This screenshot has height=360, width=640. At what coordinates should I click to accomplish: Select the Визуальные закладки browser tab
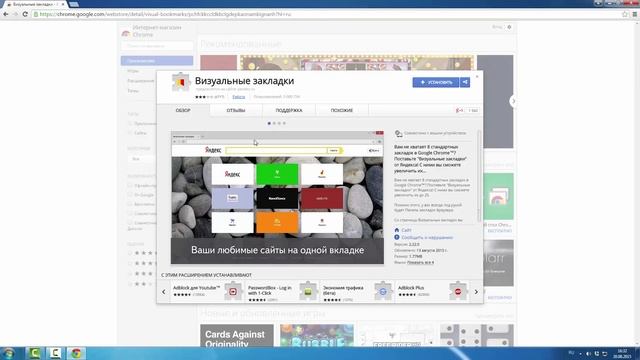pyautogui.click(x=35, y=4)
